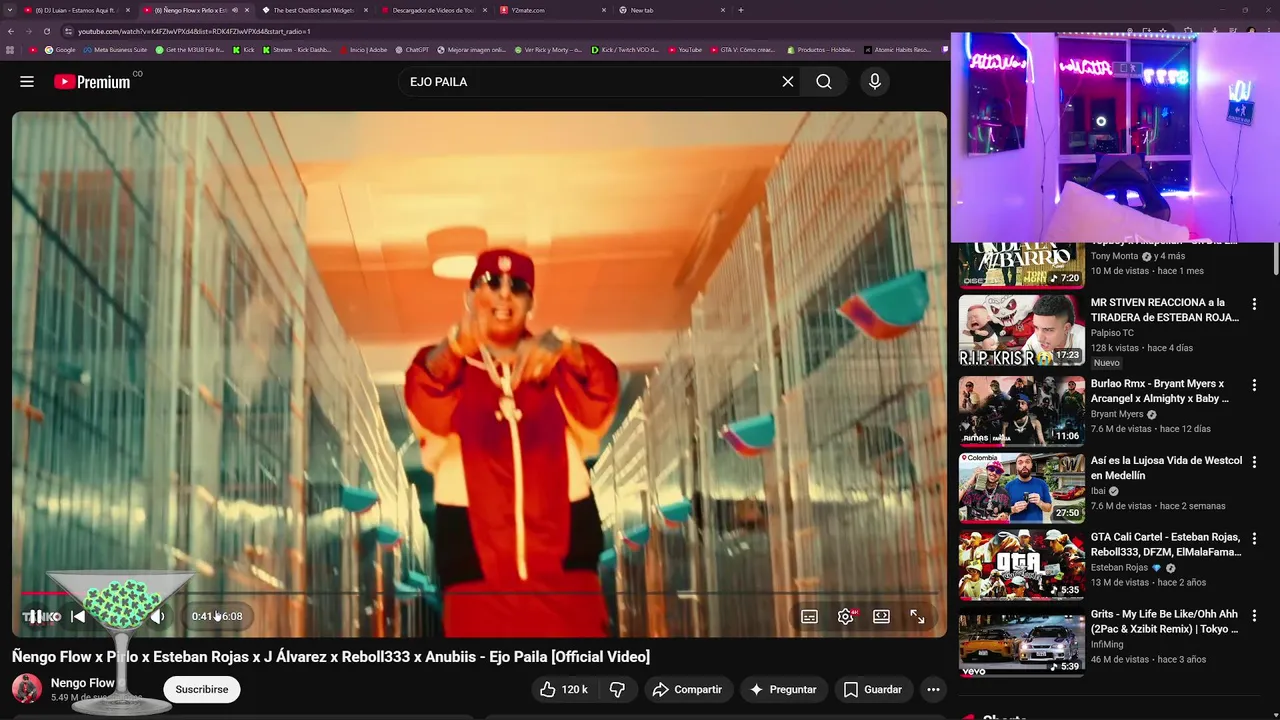Open a new browser tab with plus

741,10
